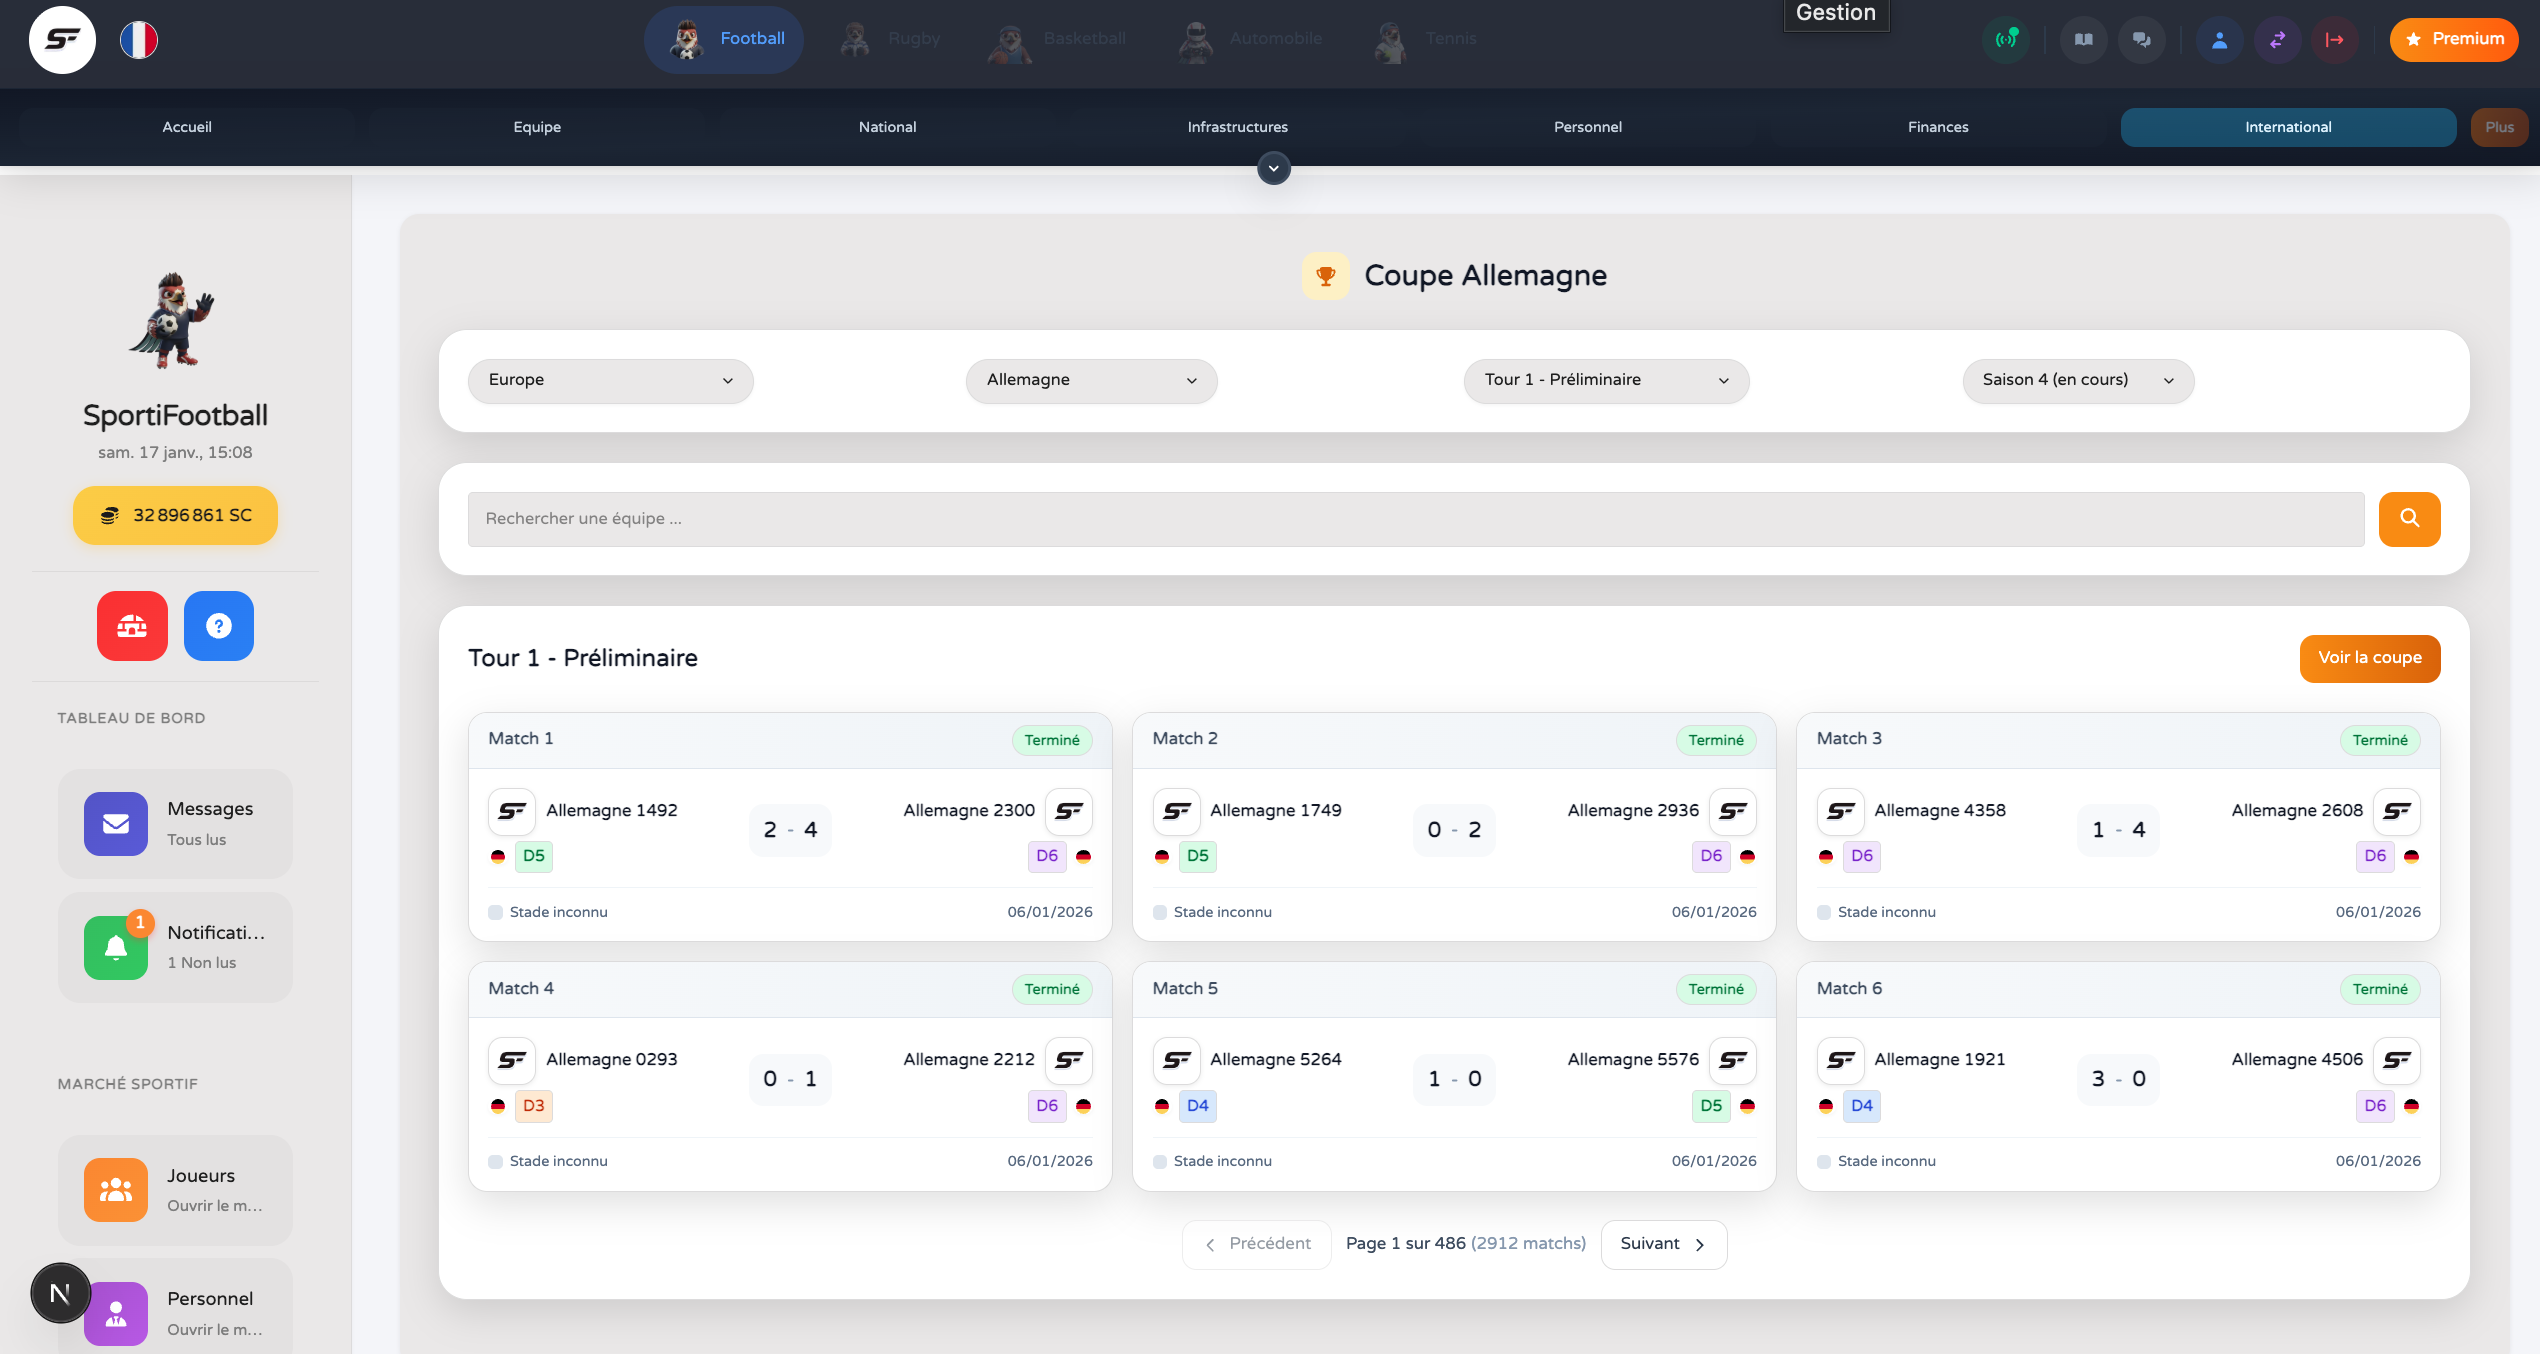Expand the Tour 1 - Préliminaire dropdown
The height and width of the screenshot is (1354, 2540).
point(1606,380)
